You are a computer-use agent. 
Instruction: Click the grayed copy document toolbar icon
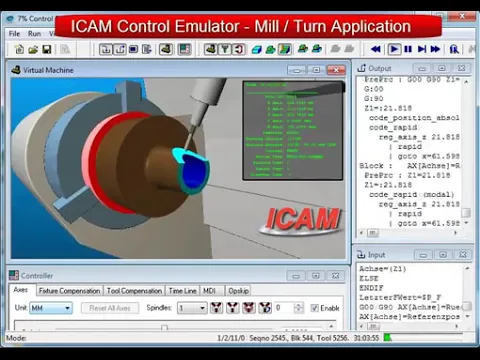tap(65, 49)
